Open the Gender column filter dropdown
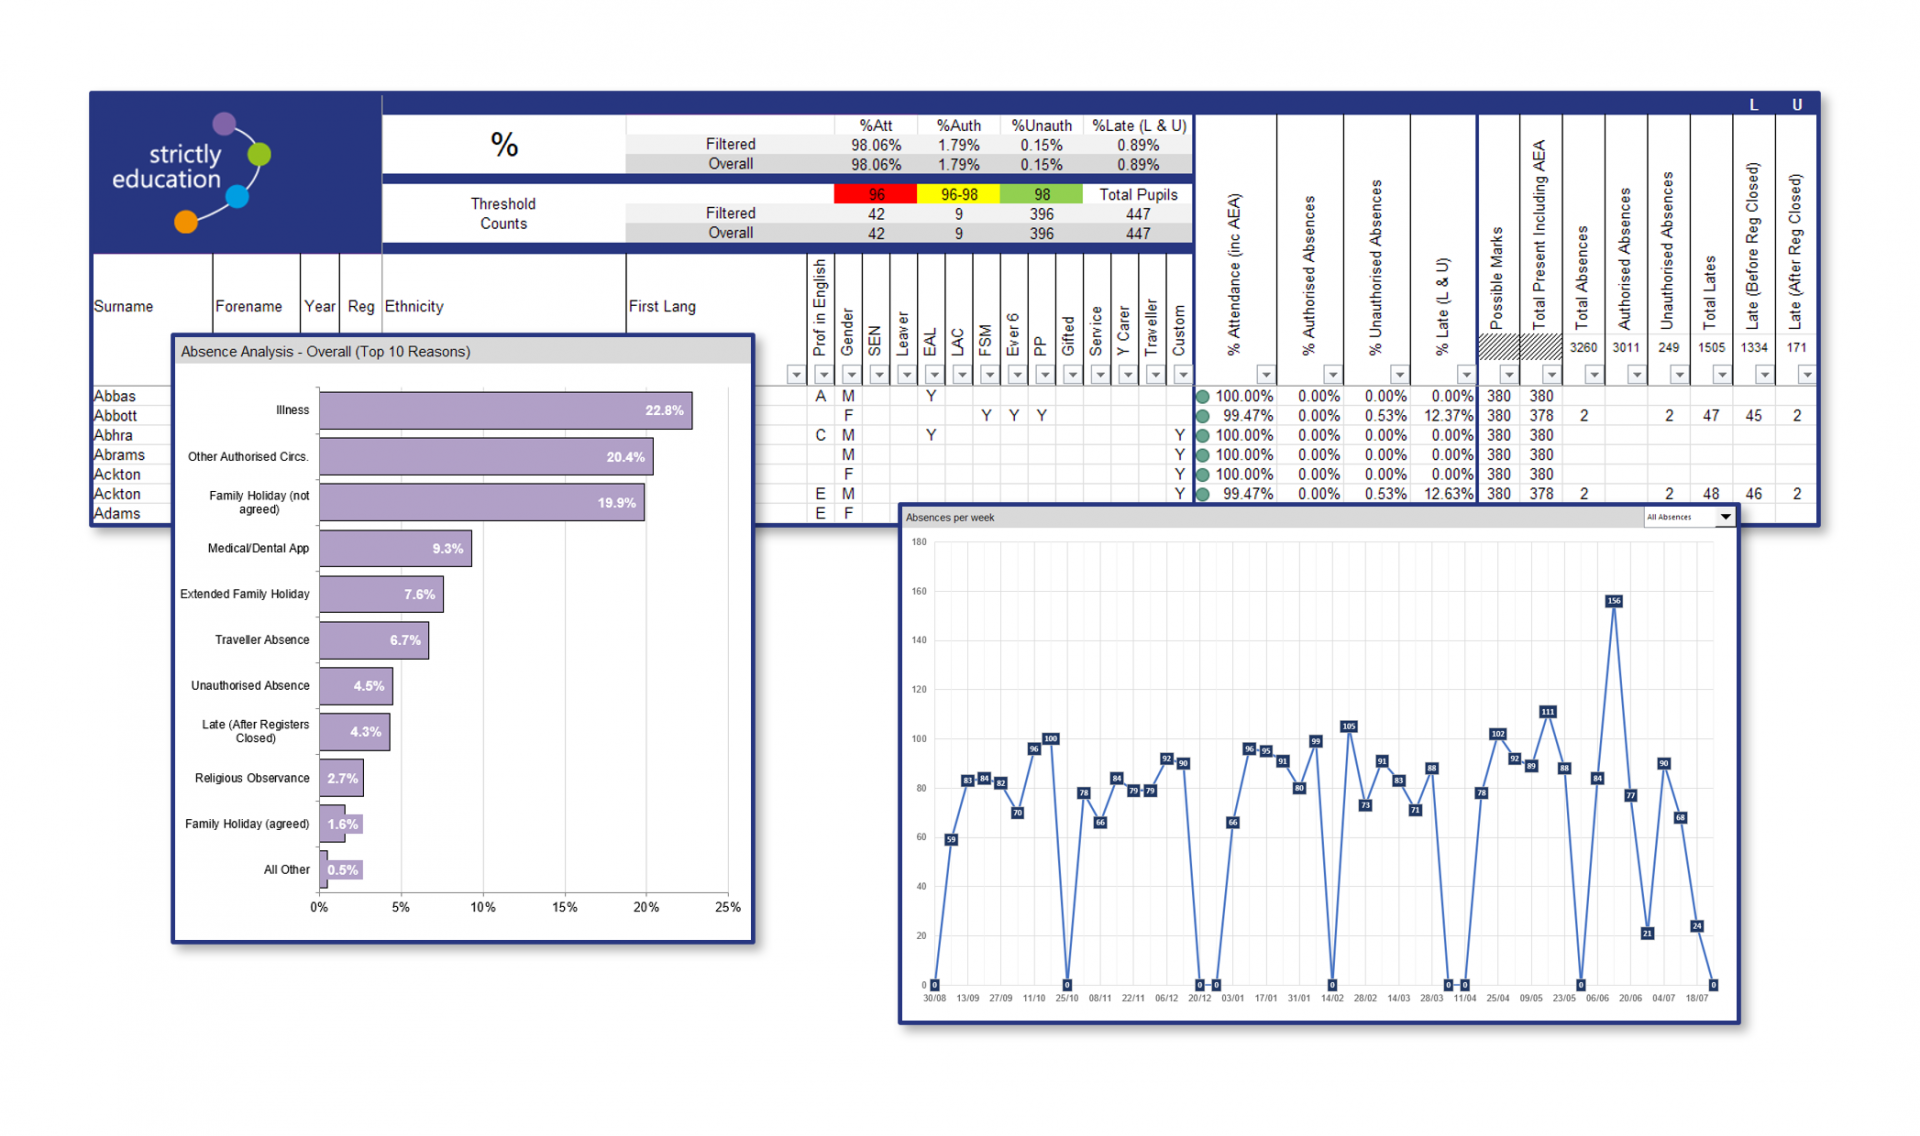The height and width of the screenshot is (1136, 1920). 851,375
